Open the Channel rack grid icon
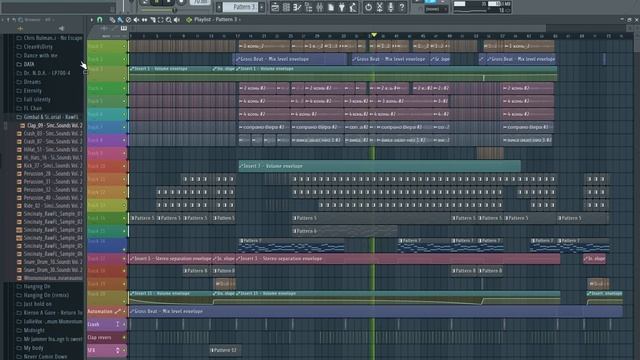Viewport: 640px width, 360px height. 286,7
